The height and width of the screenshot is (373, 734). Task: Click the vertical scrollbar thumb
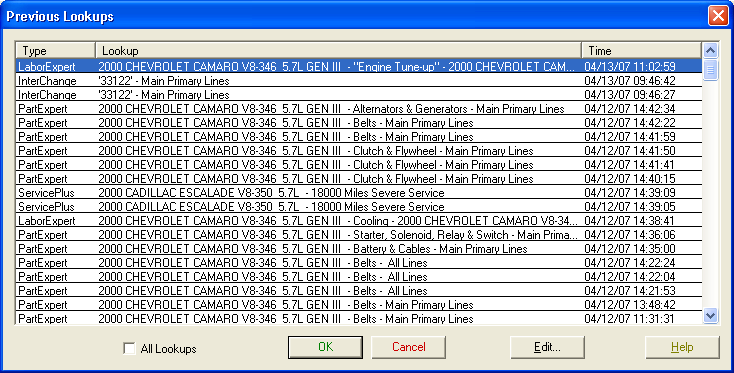pyautogui.click(x=711, y=70)
